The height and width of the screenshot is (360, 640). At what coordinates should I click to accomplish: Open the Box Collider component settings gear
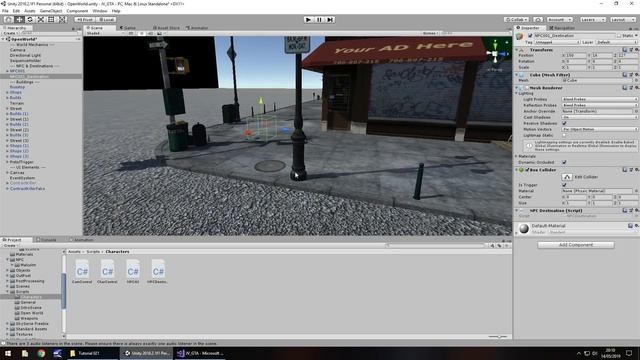pos(636,170)
